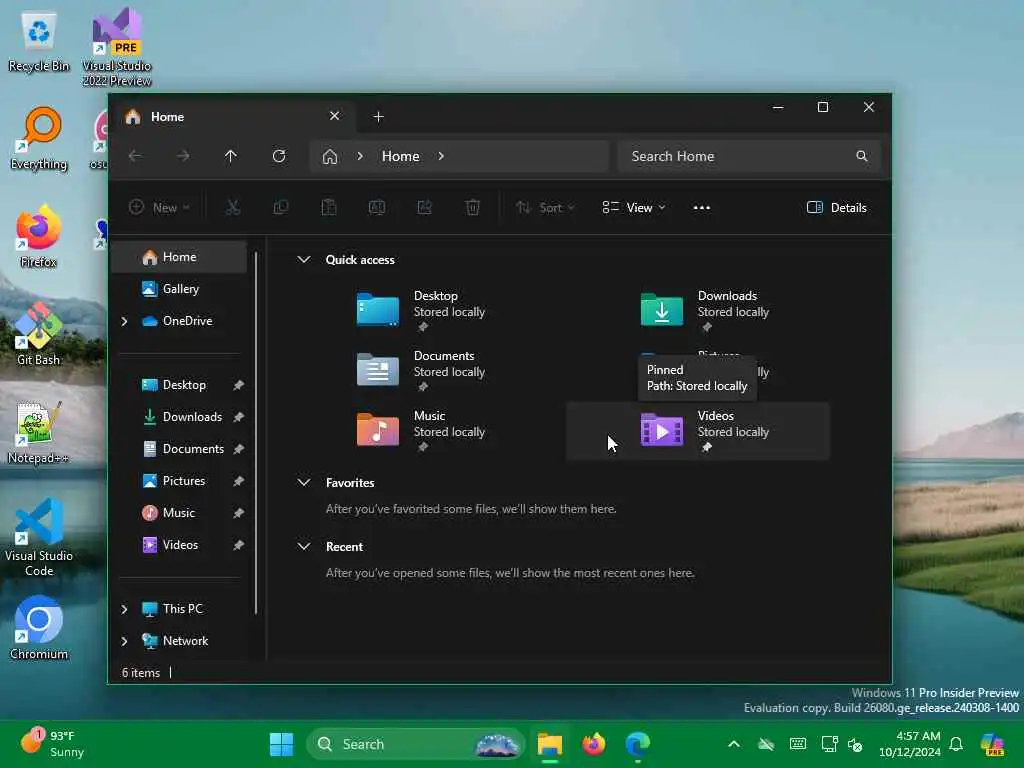The width and height of the screenshot is (1024, 768).
Task: Click the Back navigation arrow
Action: 135,156
